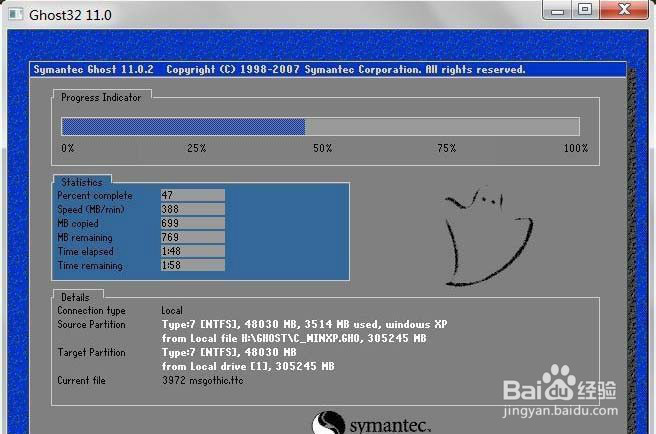Viewport: 656px width, 434px height.
Task: Click the 'Target Partition' label
Action: 91,352
